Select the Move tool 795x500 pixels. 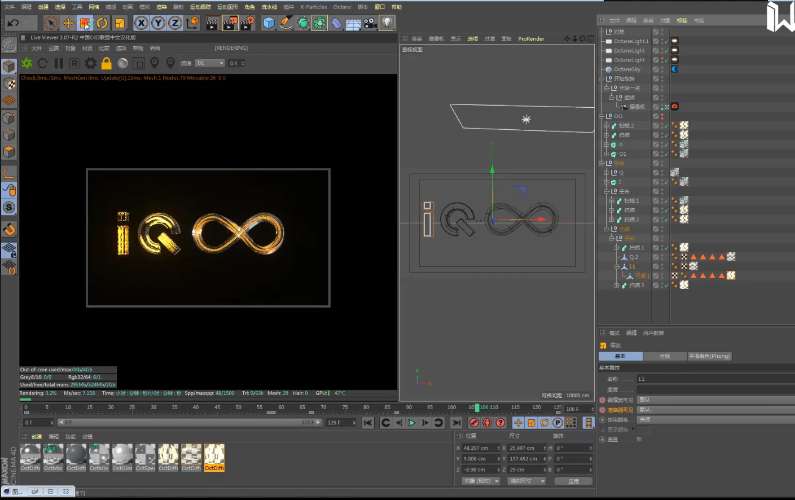69,22
